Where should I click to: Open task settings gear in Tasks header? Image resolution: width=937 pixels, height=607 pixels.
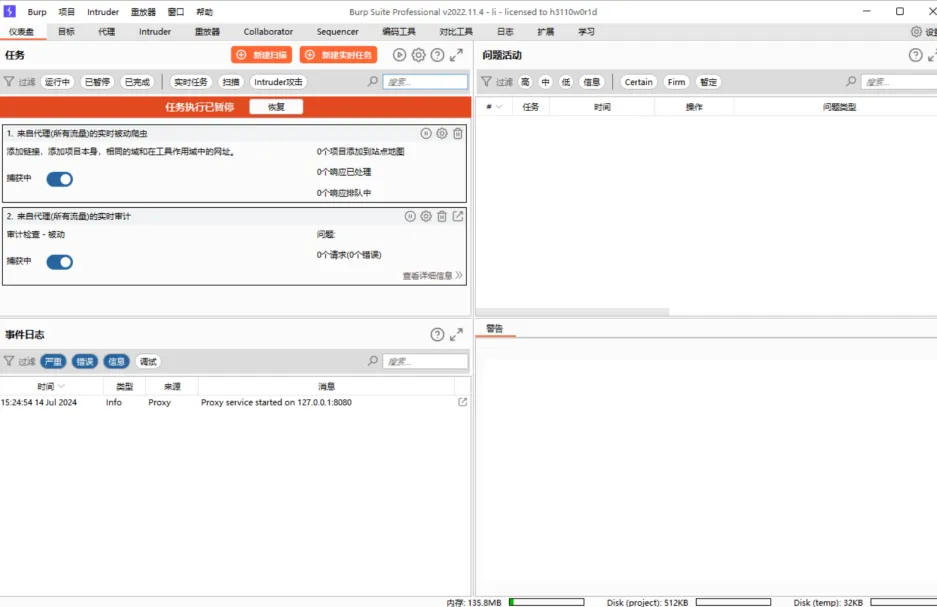click(x=418, y=55)
